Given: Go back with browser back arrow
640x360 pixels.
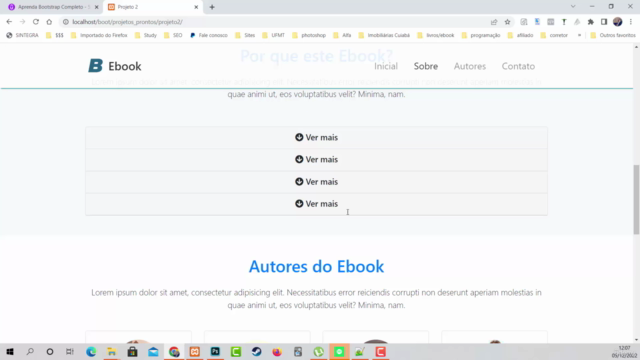Looking at the screenshot, I should point(9,22).
